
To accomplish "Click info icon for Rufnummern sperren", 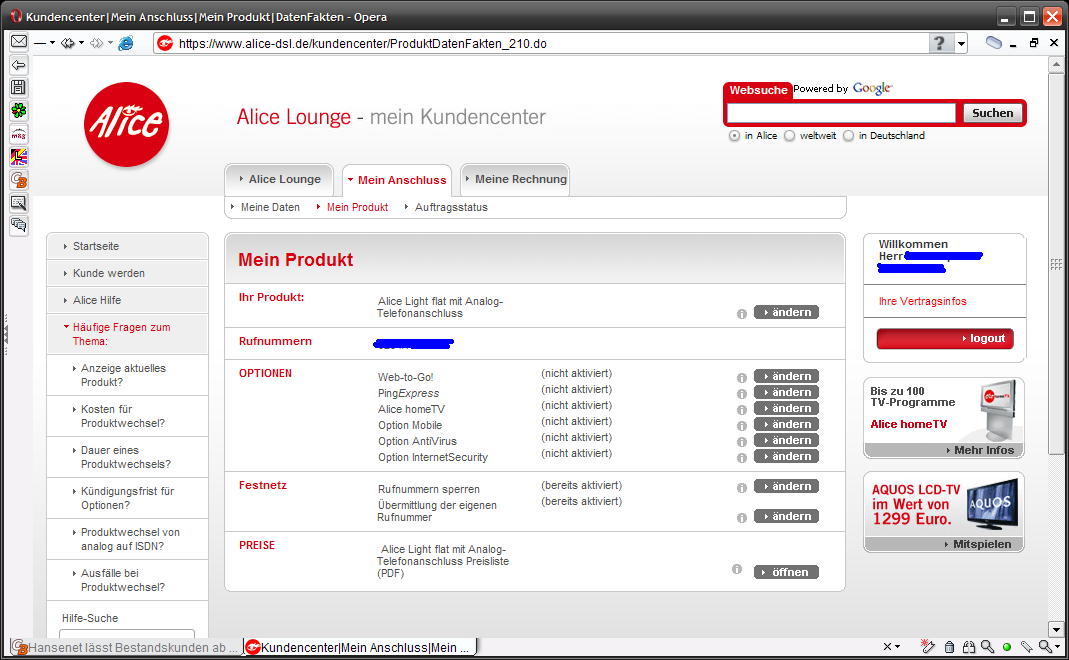I will tap(742, 488).
